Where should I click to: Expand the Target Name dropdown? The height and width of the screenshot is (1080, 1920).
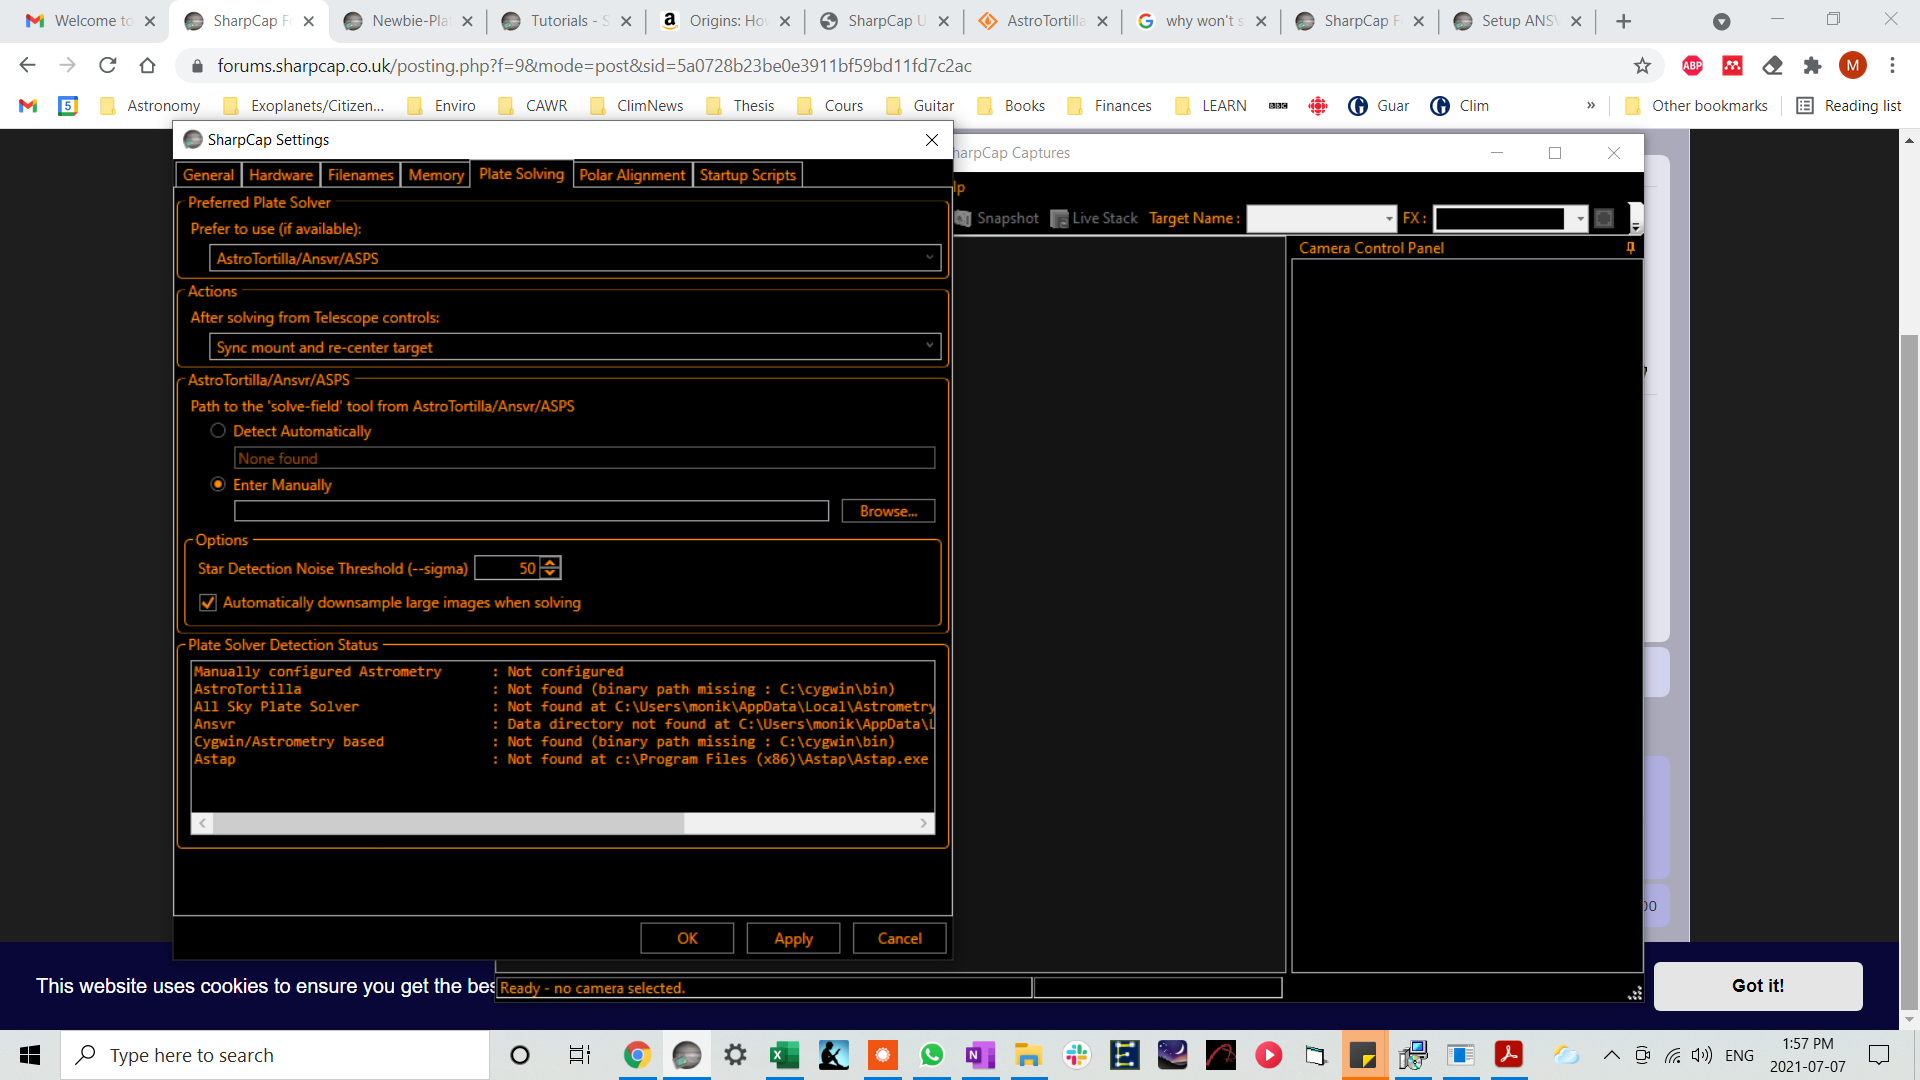tap(1389, 219)
